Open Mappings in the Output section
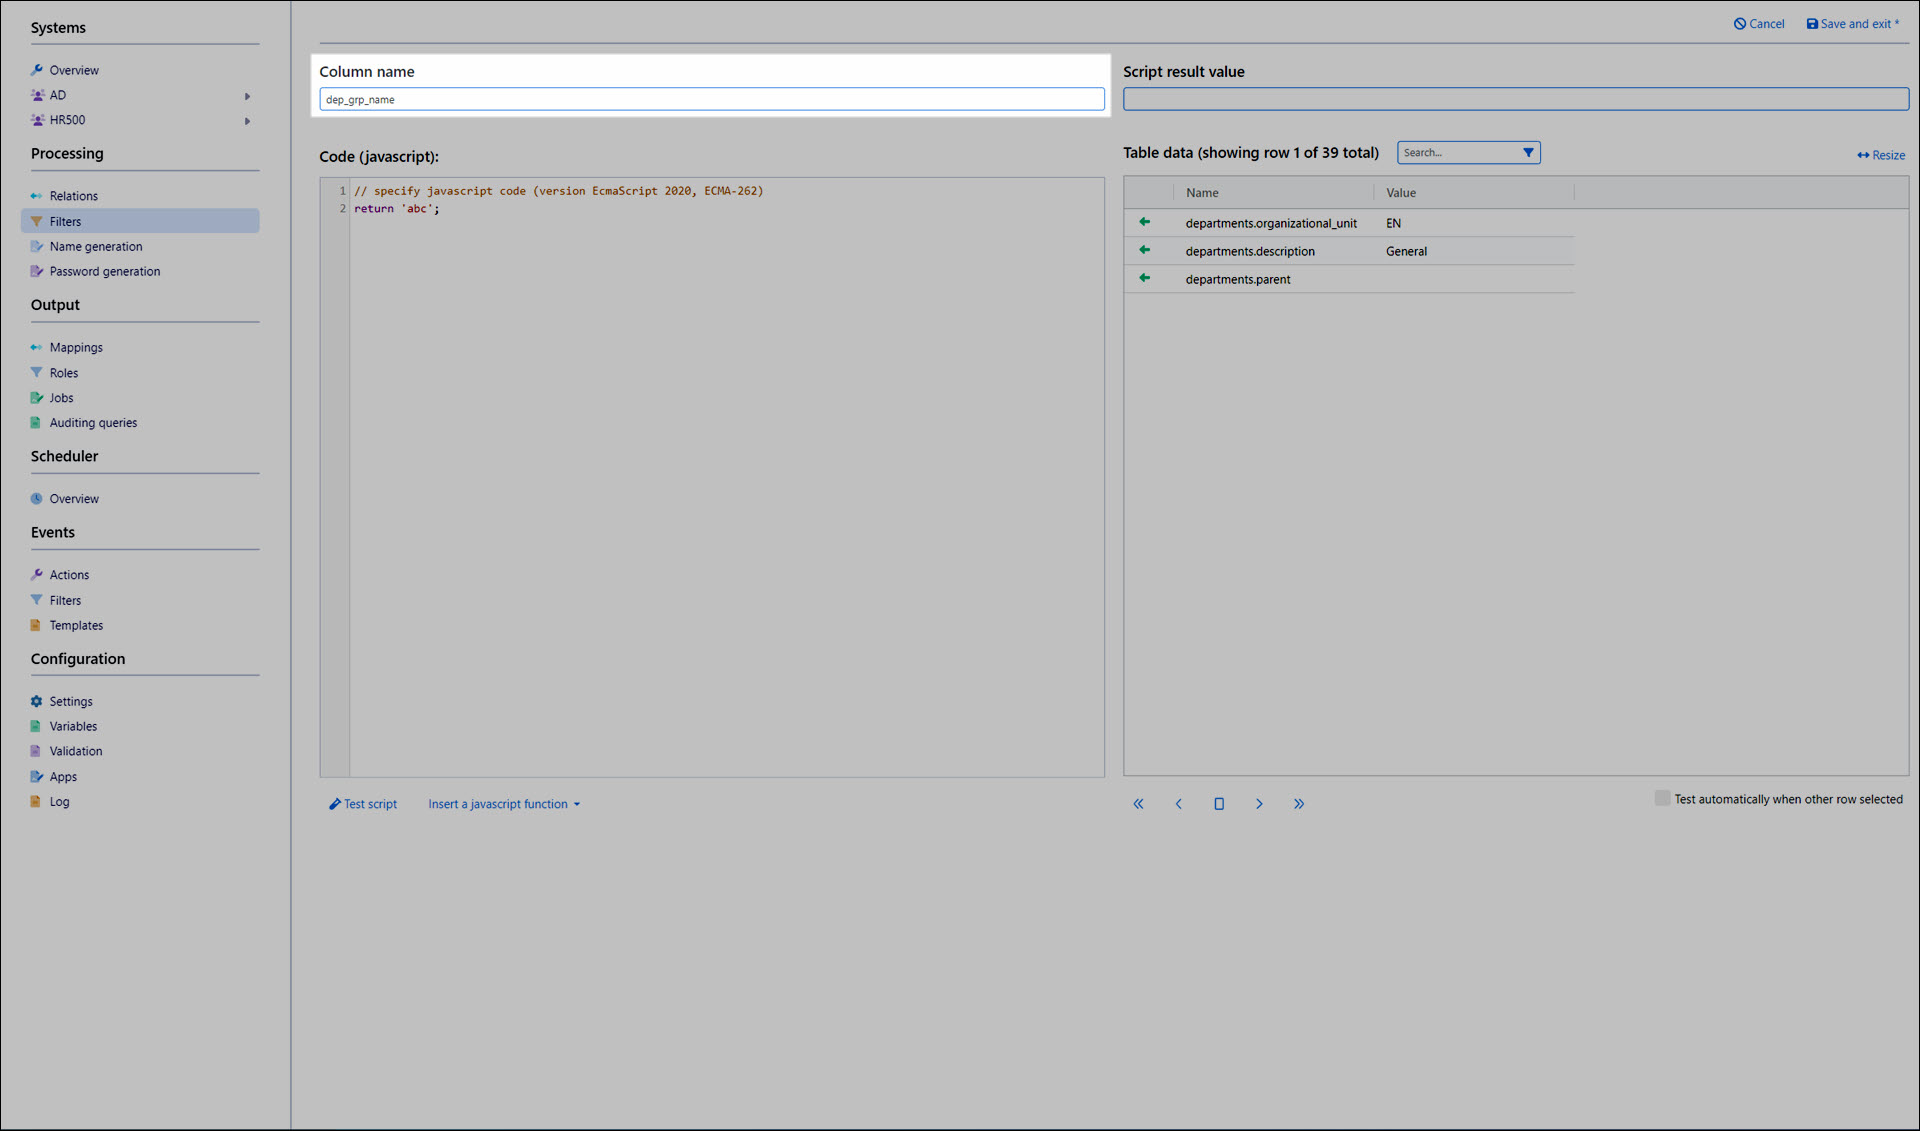This screenshot has width=1920, height=1131. (x=76, y=348)
